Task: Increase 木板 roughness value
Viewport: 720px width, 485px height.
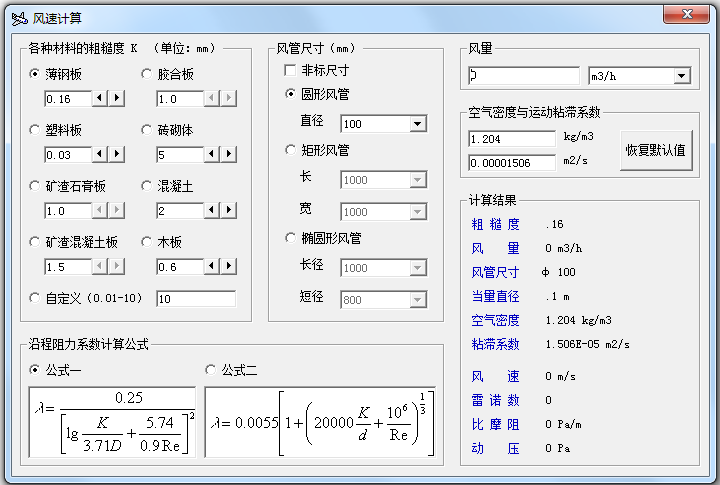Action: [229, 266]
